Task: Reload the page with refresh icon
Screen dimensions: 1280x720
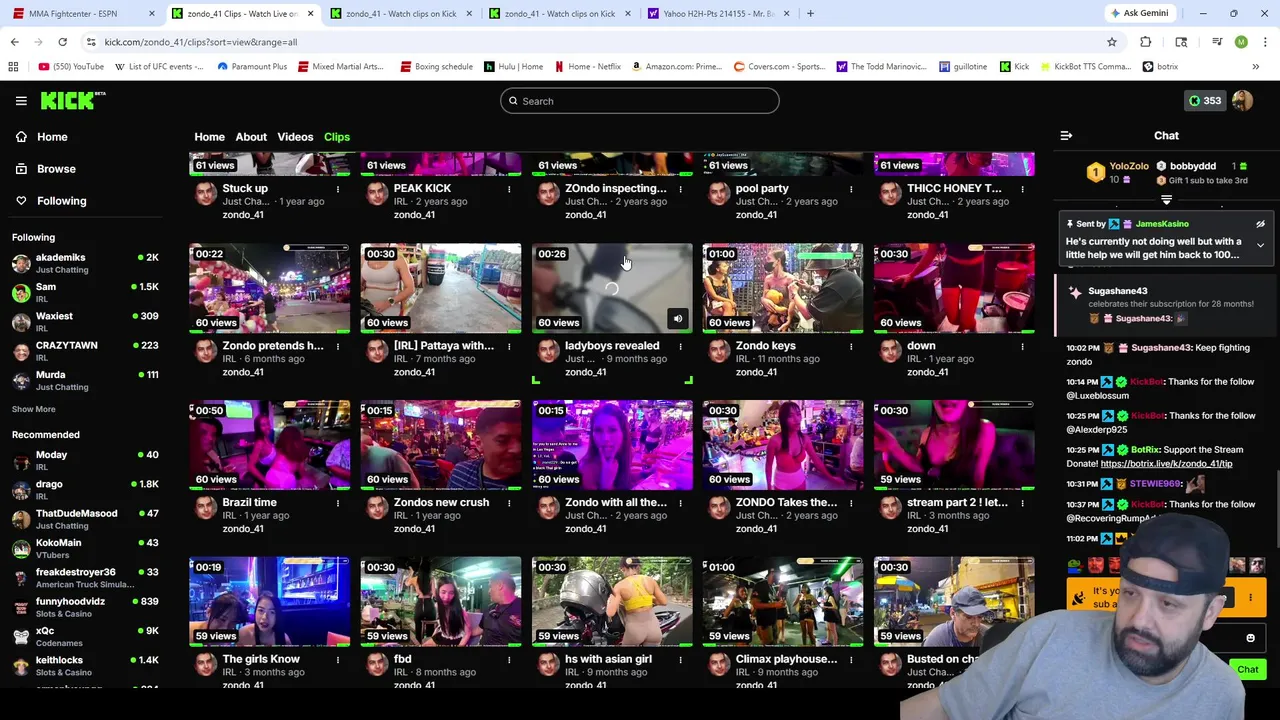Action: tap(62, 42)
